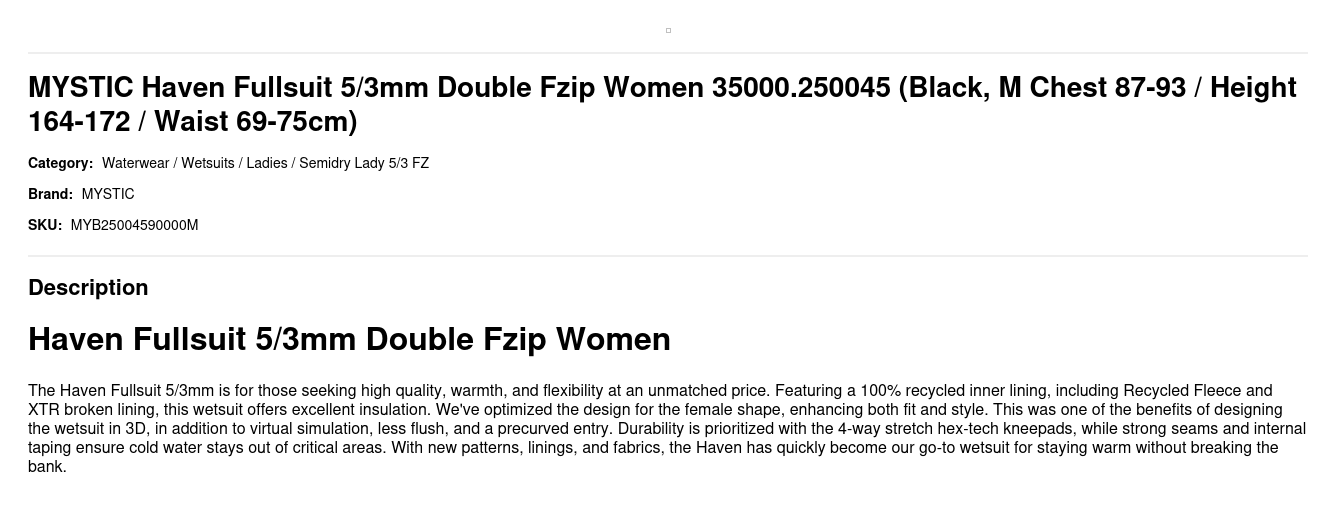Click the 'Brand:' field label
Viewport: 1328px width, 525px height.
[50, 194]
